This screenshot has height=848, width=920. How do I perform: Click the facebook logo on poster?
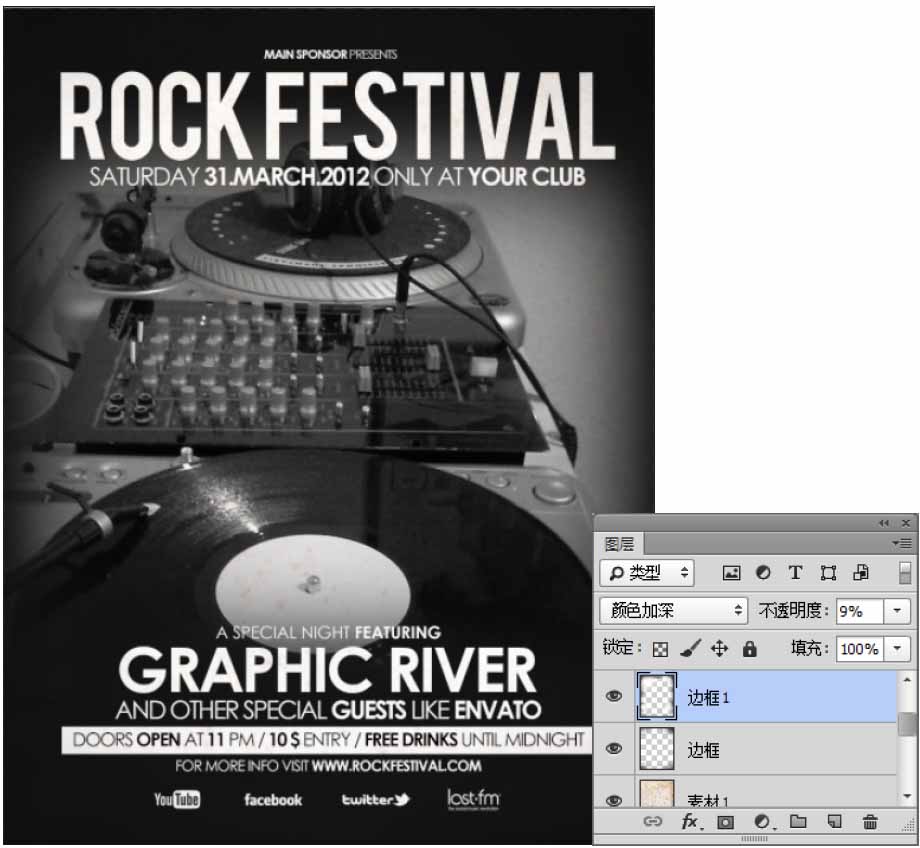(273, 800)
